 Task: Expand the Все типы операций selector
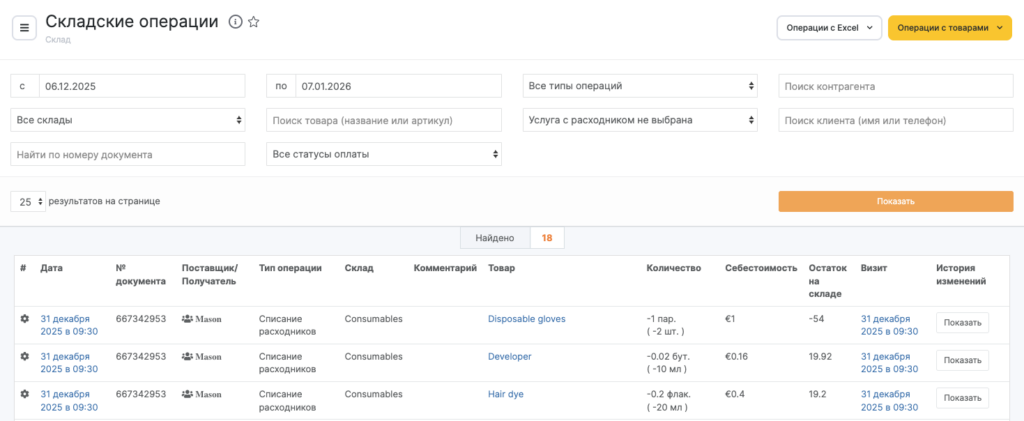[x=641, y=86]
